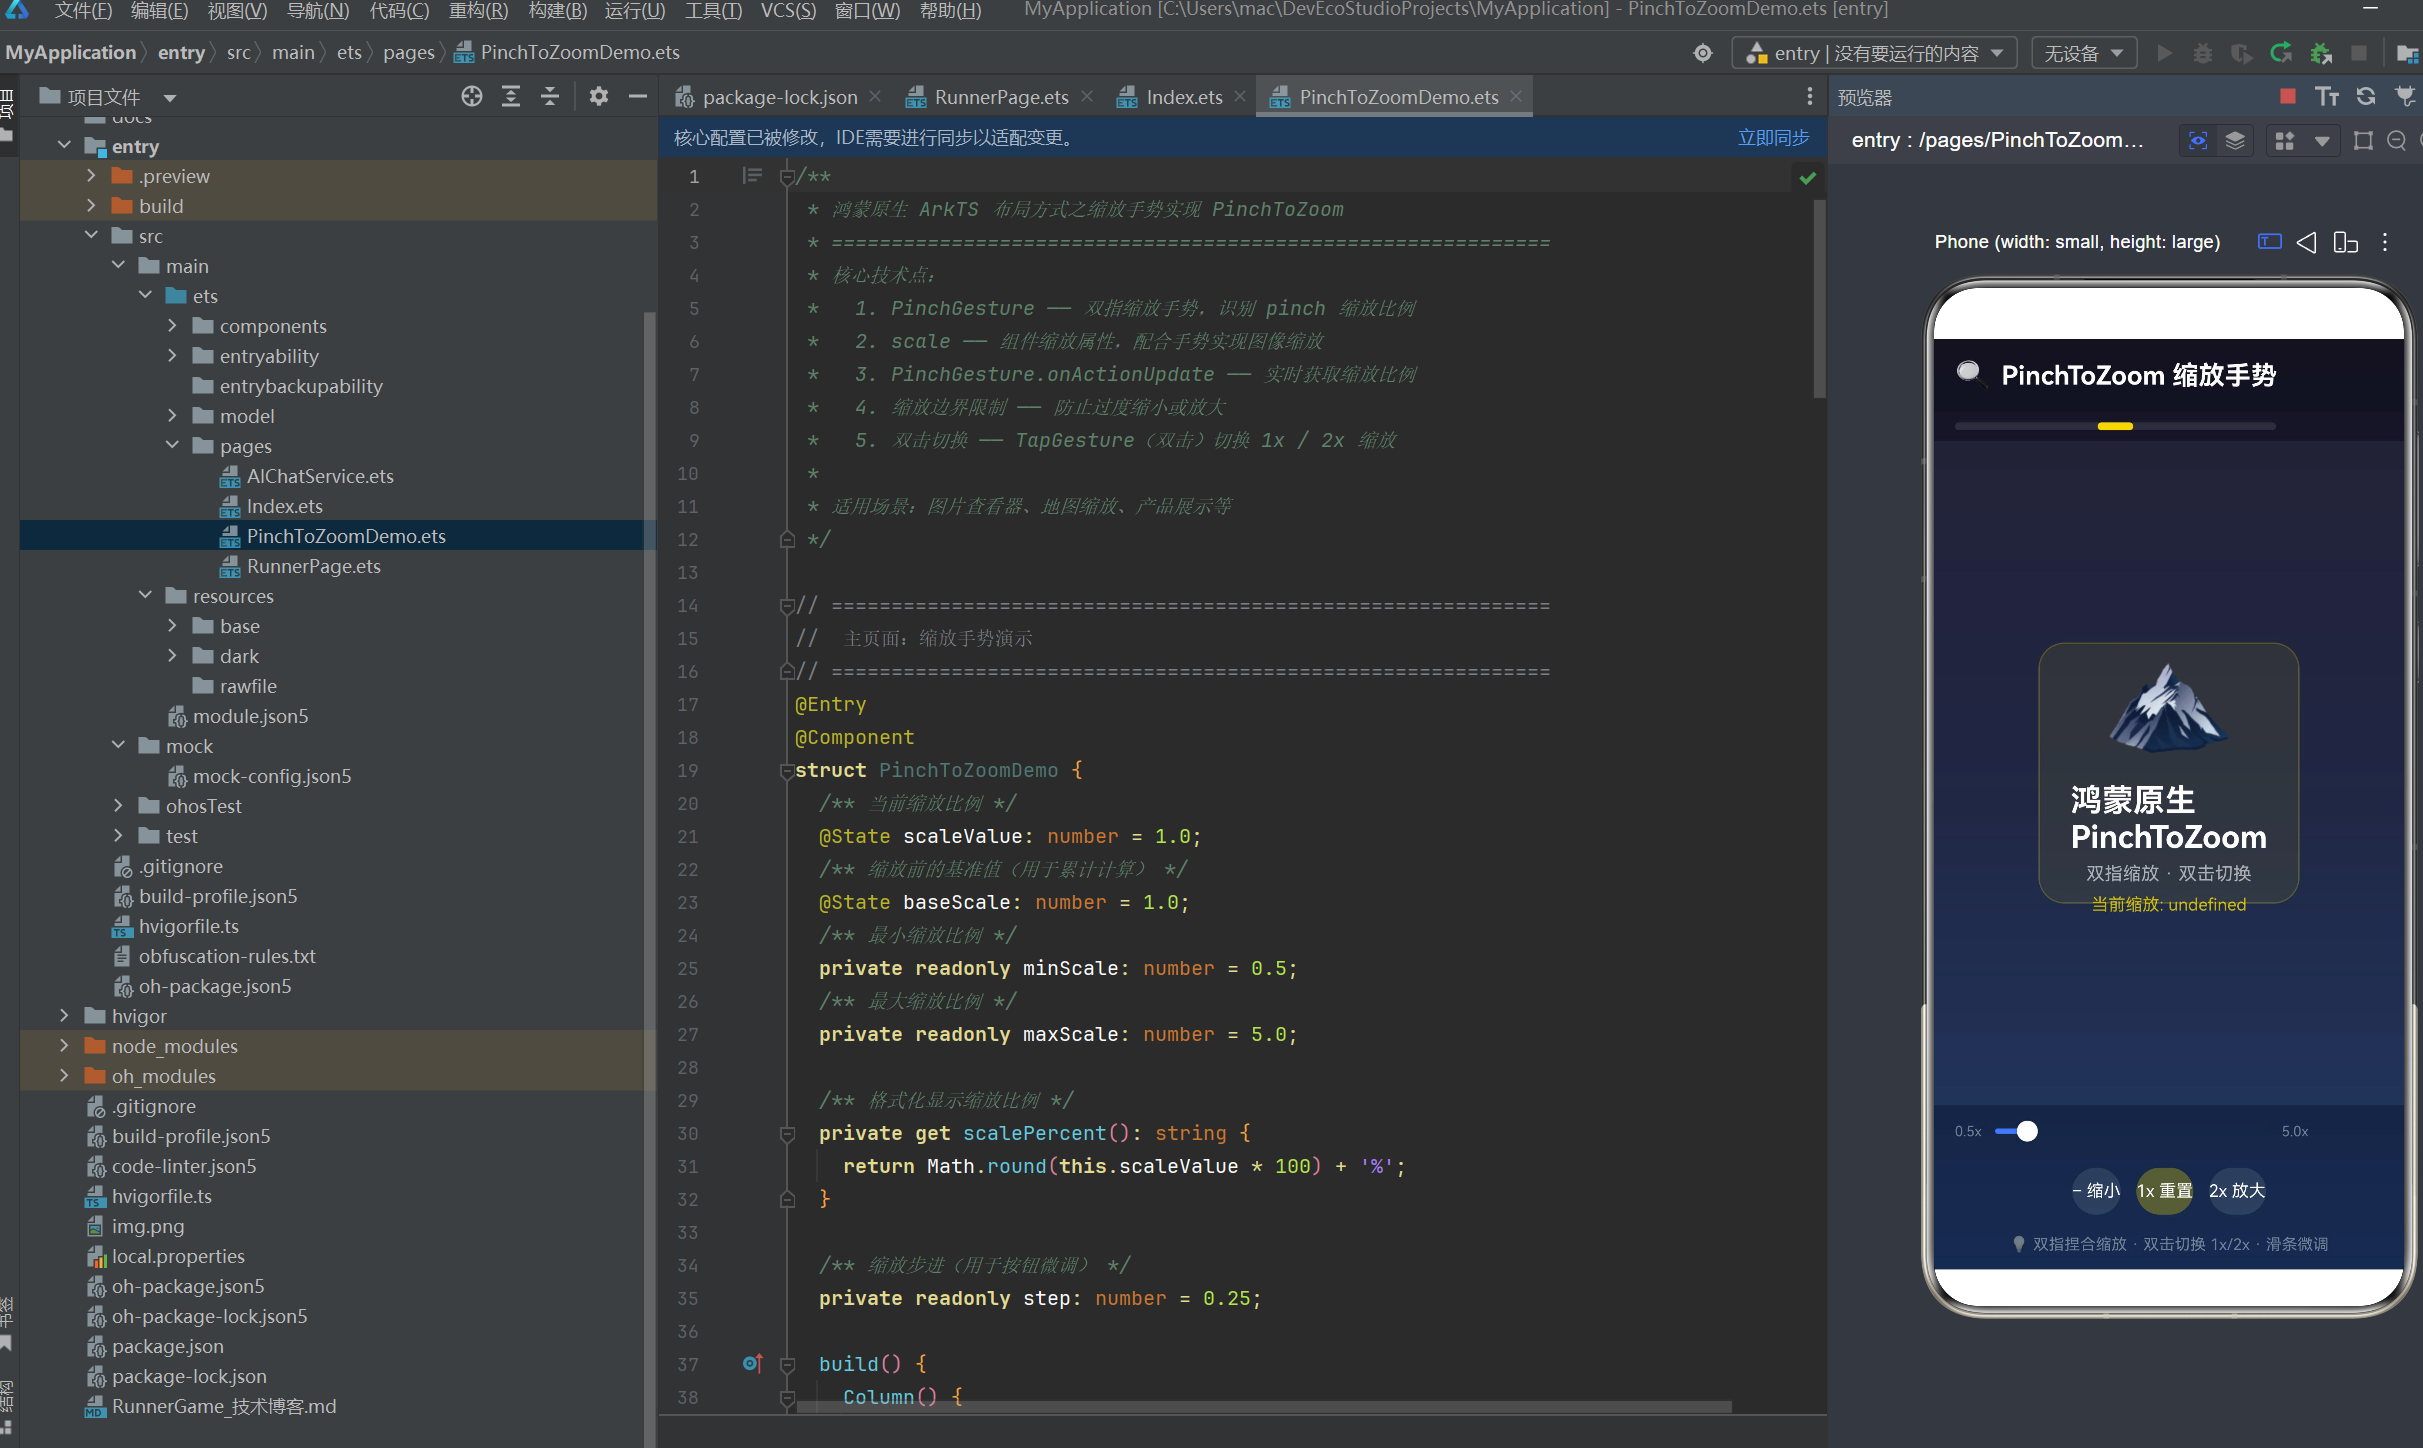Click the 2x 放大 button in preview
Image resolution: width=2423 pixels, height=1448 pixels.
2236,1190
